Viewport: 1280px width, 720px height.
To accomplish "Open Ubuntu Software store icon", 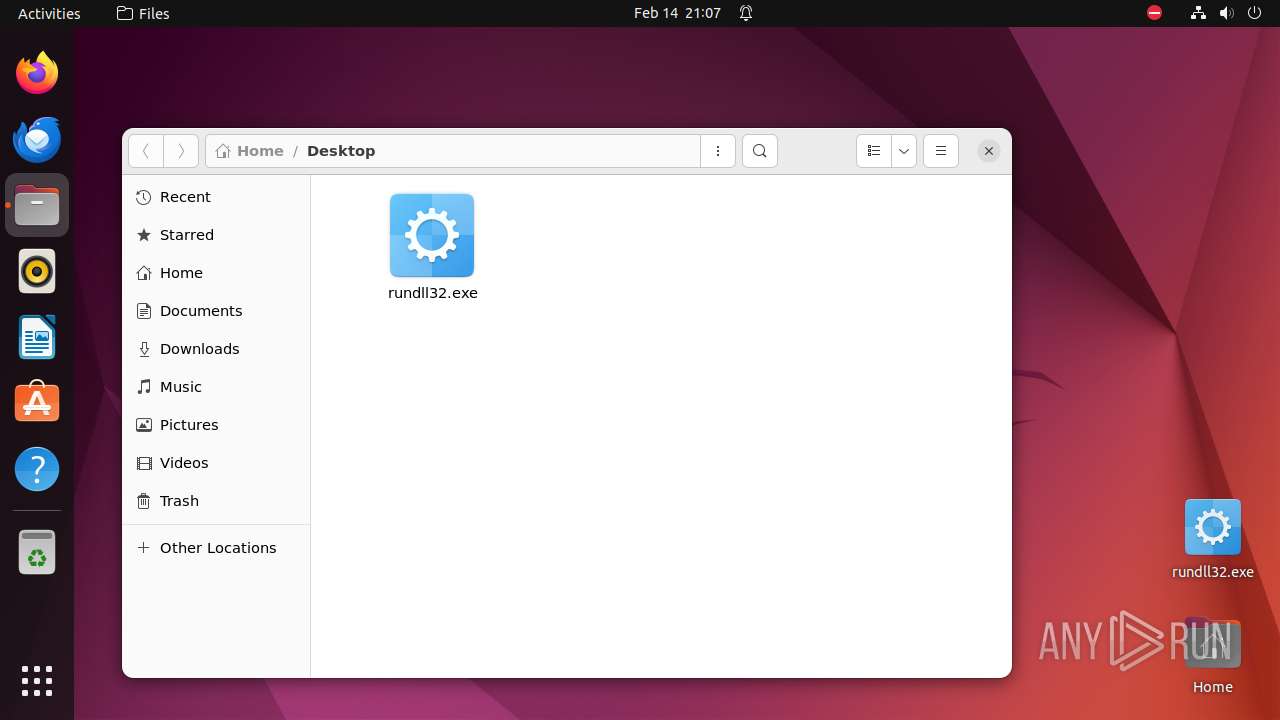I will [37, 403].
